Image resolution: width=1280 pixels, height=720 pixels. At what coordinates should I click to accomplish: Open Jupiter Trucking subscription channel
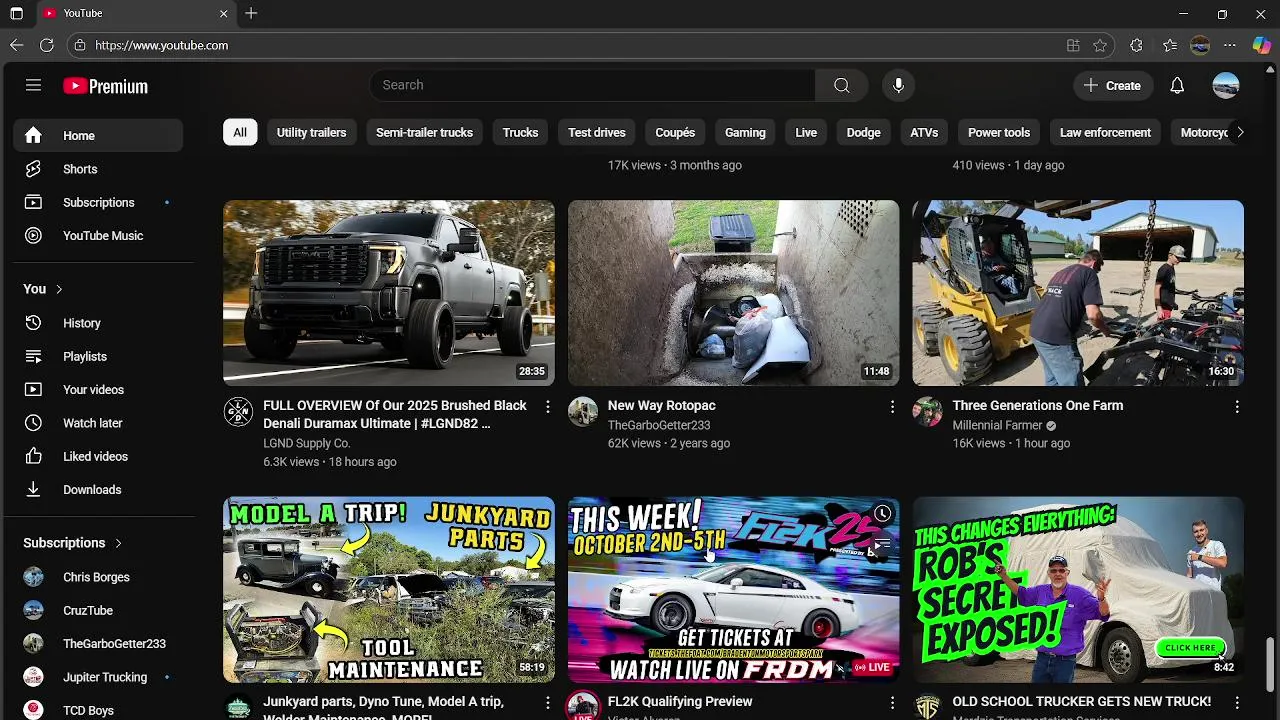98,677
